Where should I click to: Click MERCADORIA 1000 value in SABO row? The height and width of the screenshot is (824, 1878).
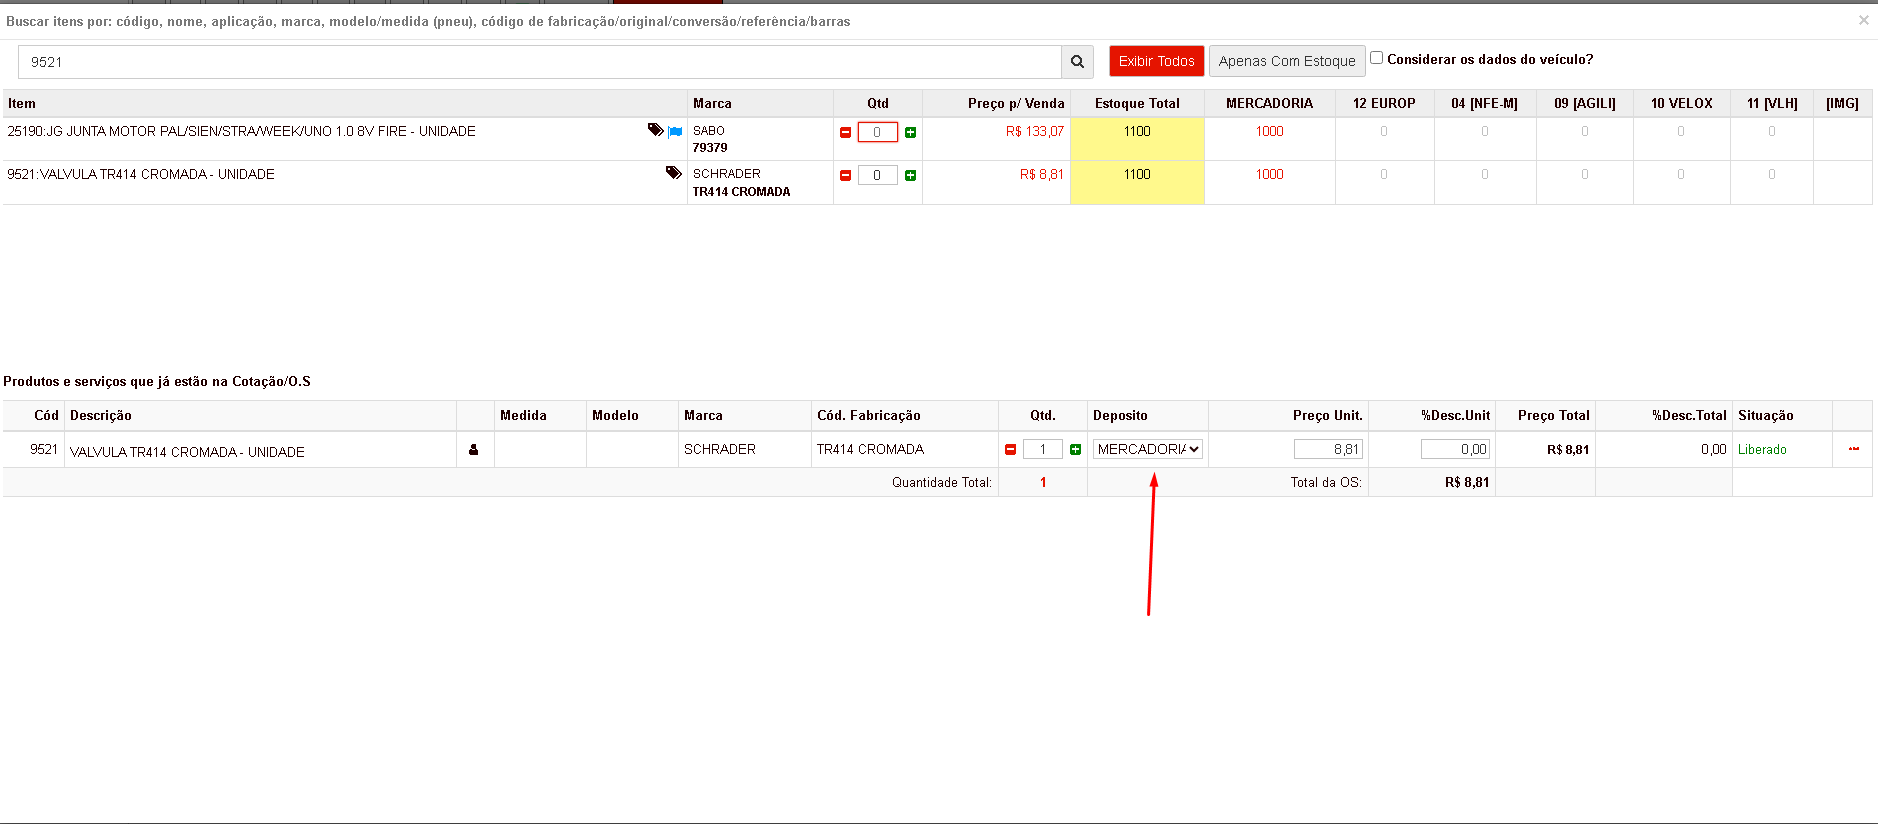(x=1269, y=131)
